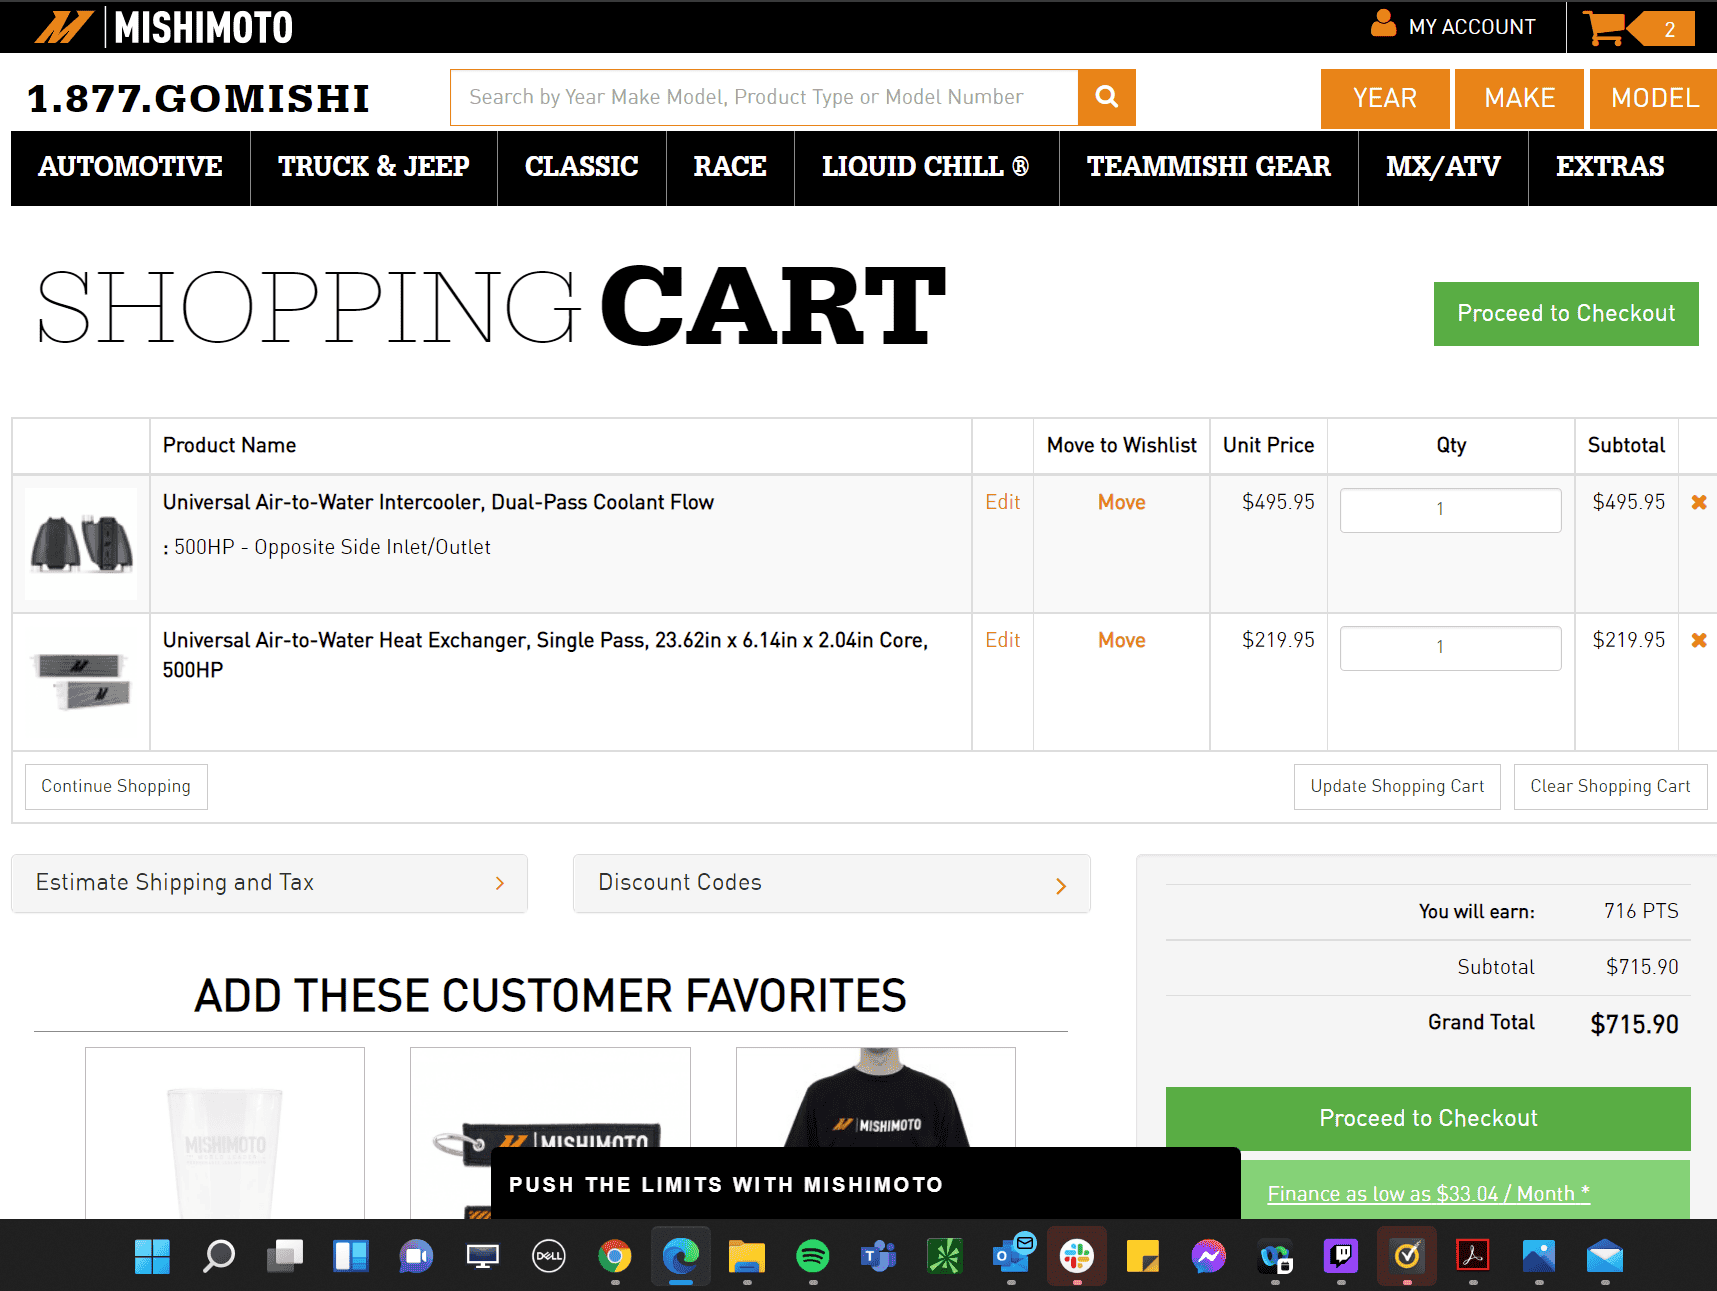Click the orange search magnifier button

pyautogui.click(x=1106, y=97)
